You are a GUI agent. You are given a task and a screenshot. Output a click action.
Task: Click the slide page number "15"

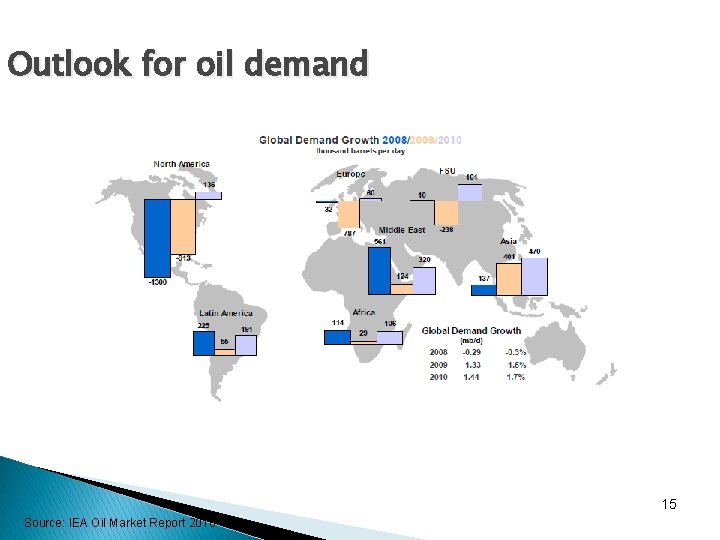click(669, 504)
